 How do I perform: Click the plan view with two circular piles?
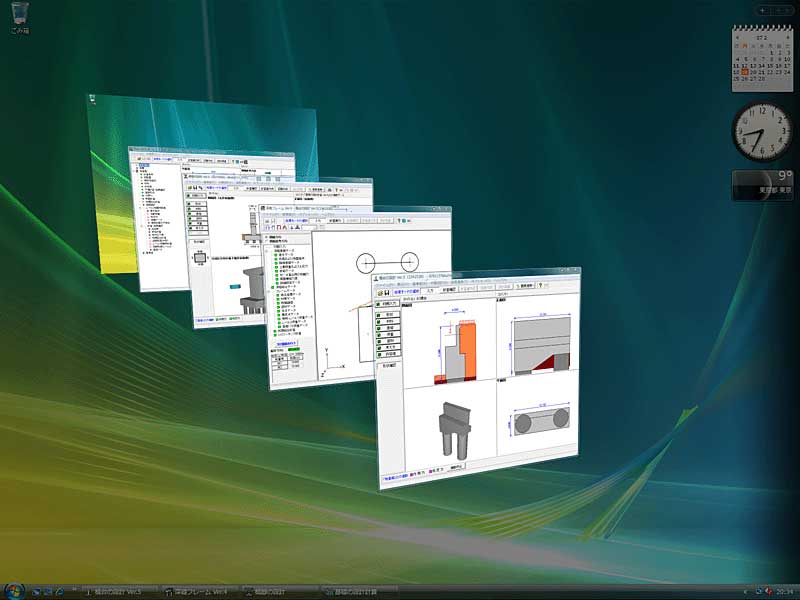coord(541,419)
